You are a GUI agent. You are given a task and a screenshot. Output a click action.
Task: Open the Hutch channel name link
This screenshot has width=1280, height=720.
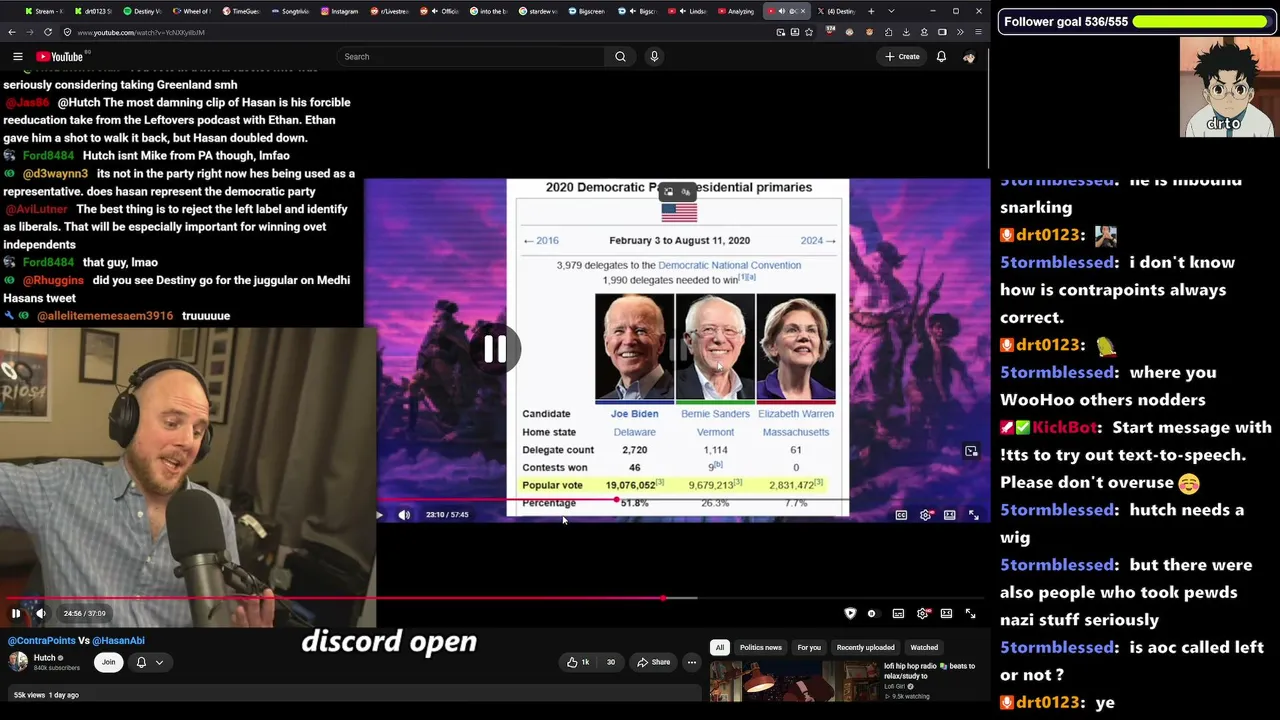pos(45,658)
